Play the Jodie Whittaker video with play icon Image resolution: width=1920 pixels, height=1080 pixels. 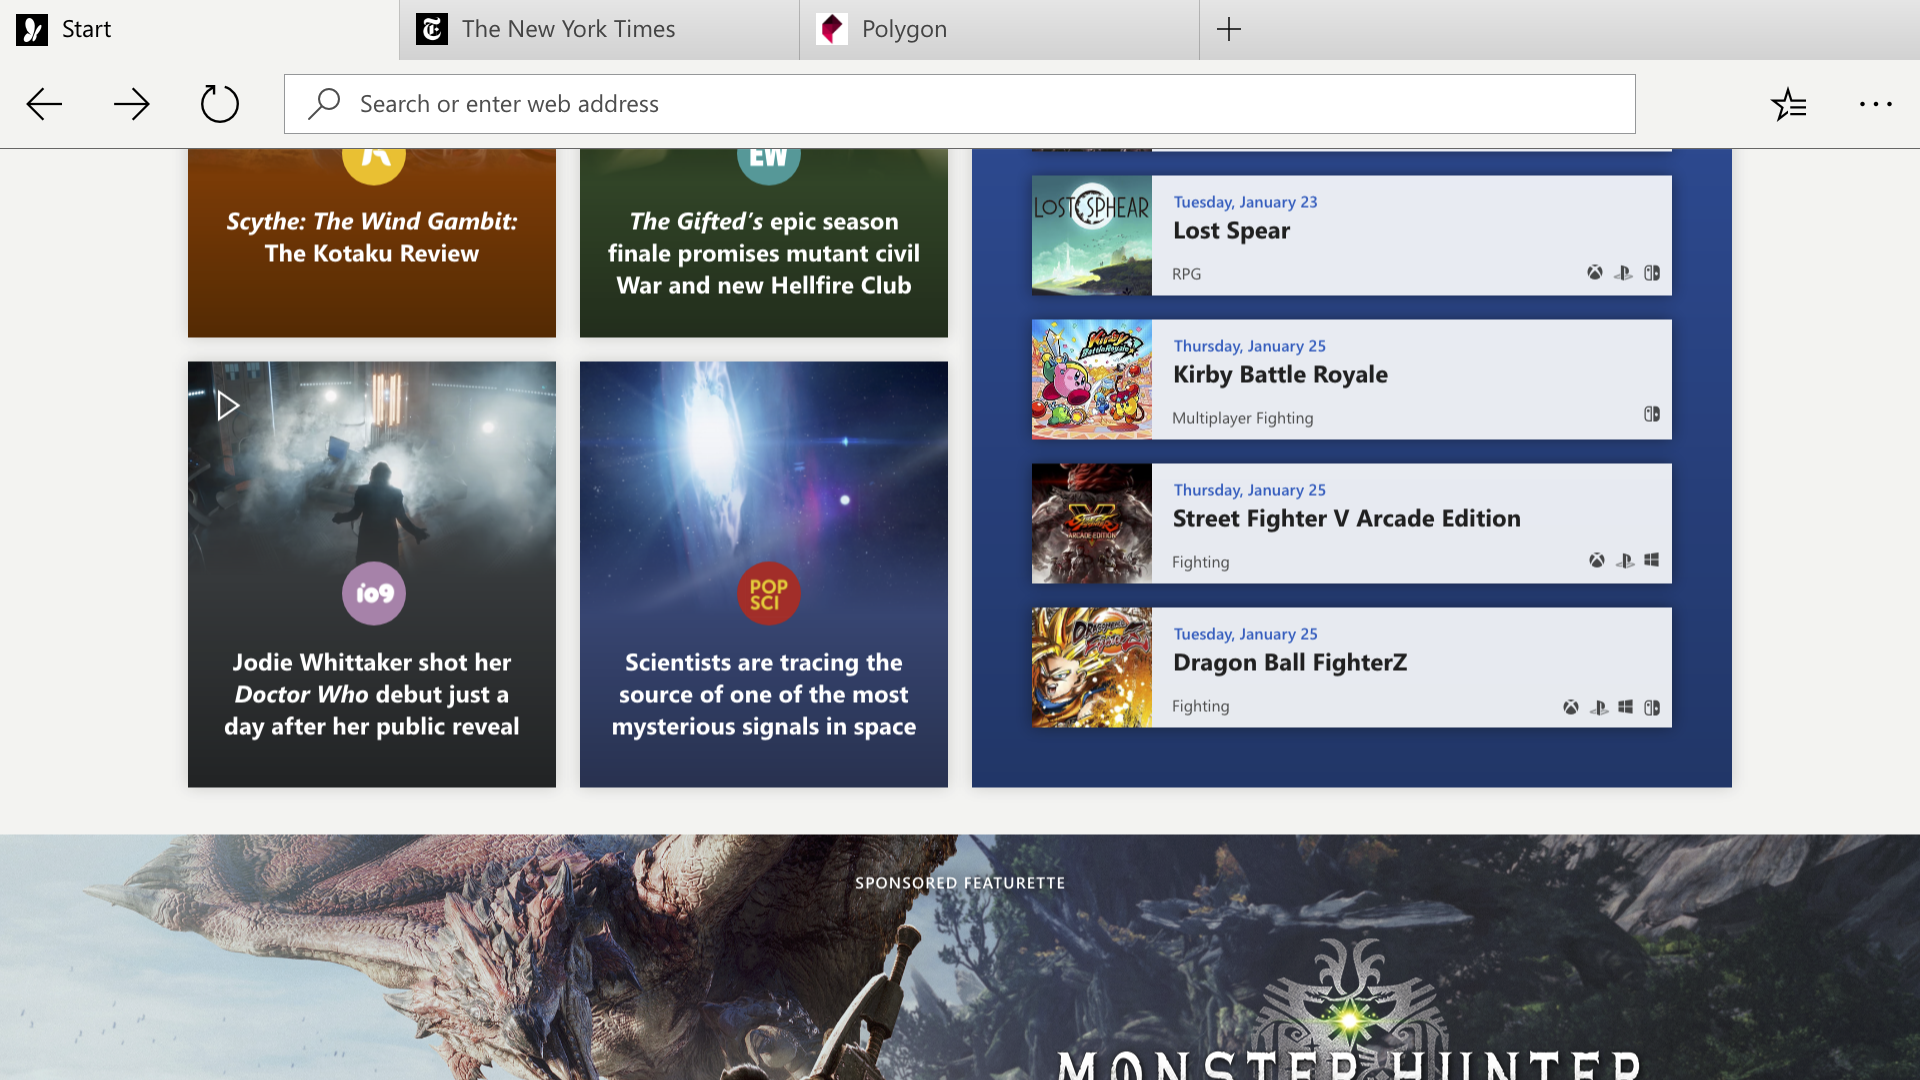click(228, 405)
